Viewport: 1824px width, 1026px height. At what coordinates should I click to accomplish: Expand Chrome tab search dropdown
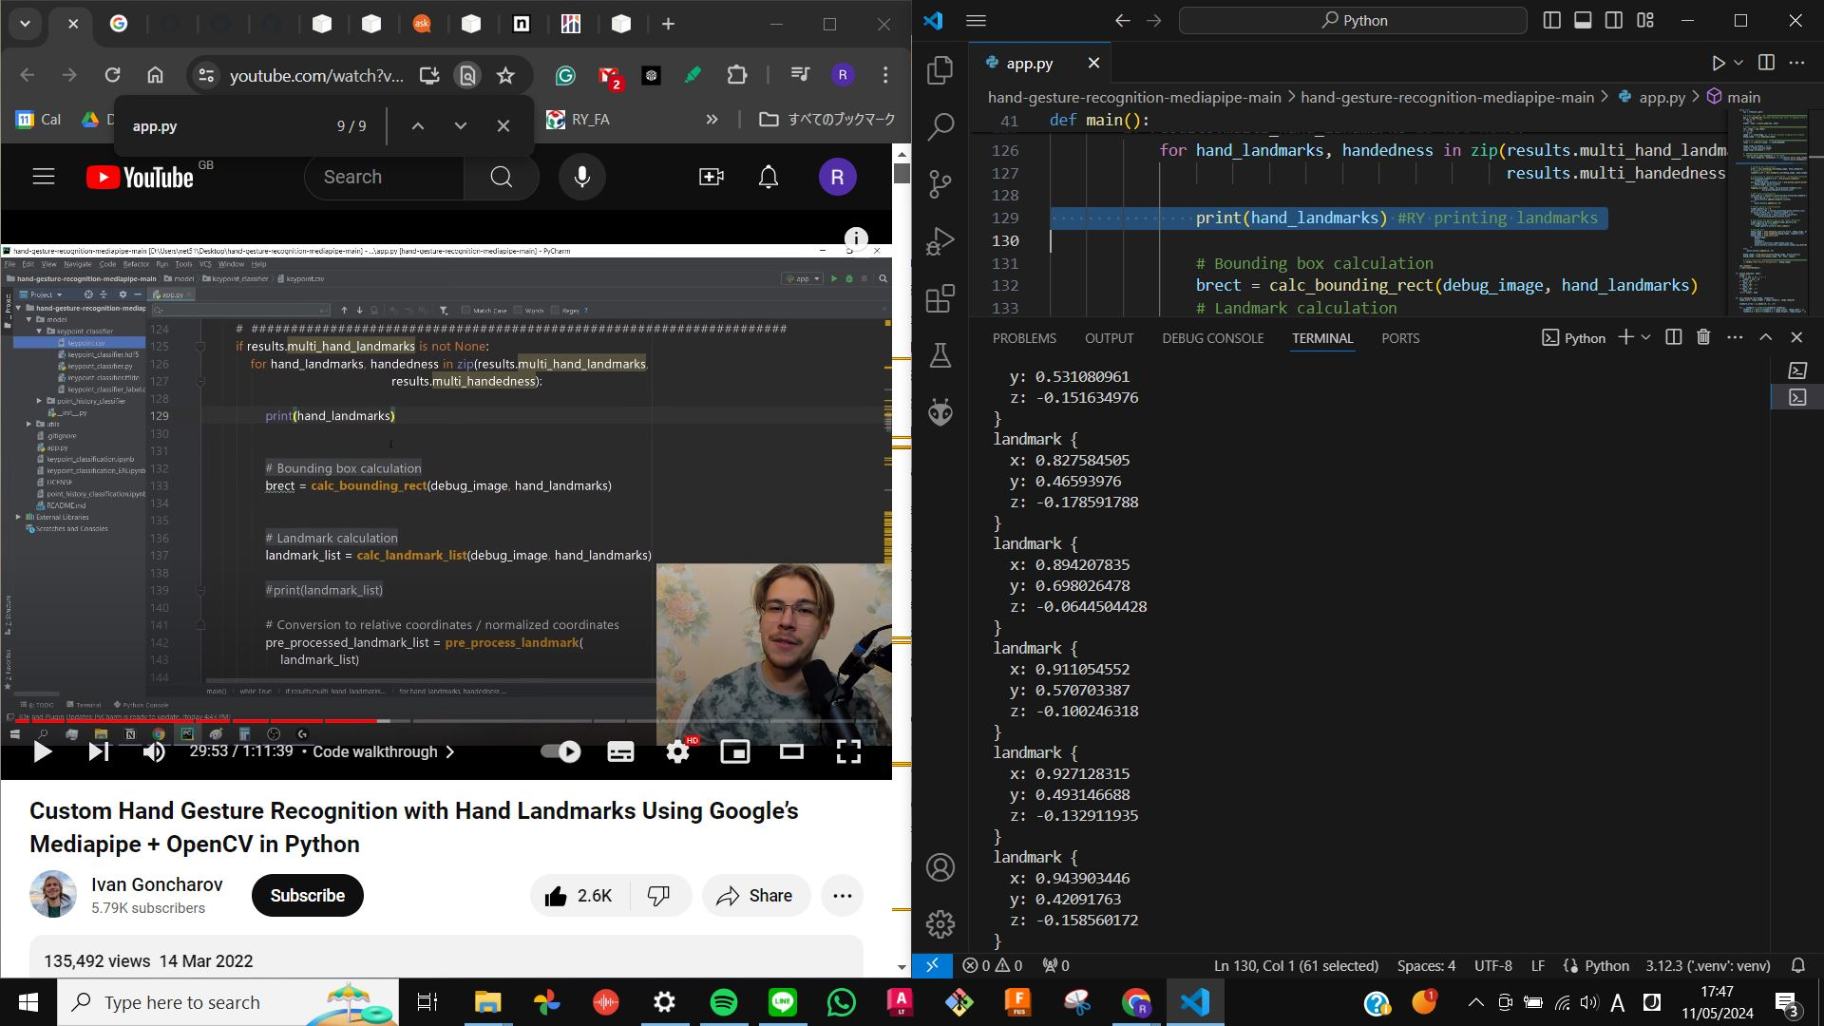click(25, 23)
